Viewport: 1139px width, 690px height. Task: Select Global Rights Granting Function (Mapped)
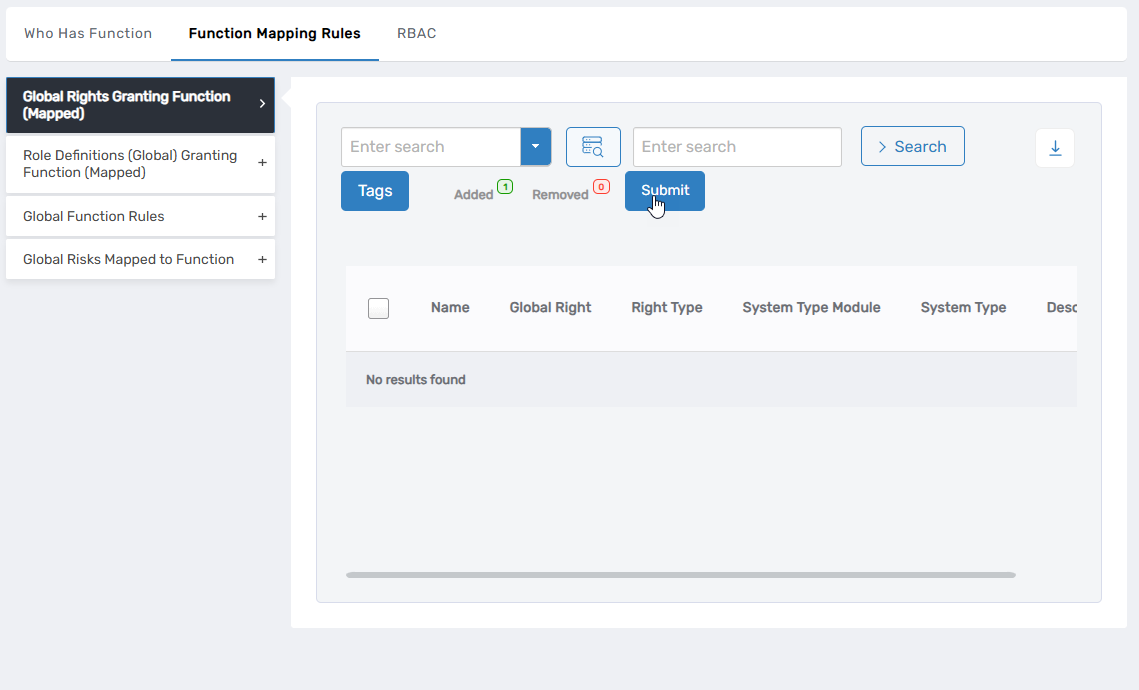click(x=130, y=104)
